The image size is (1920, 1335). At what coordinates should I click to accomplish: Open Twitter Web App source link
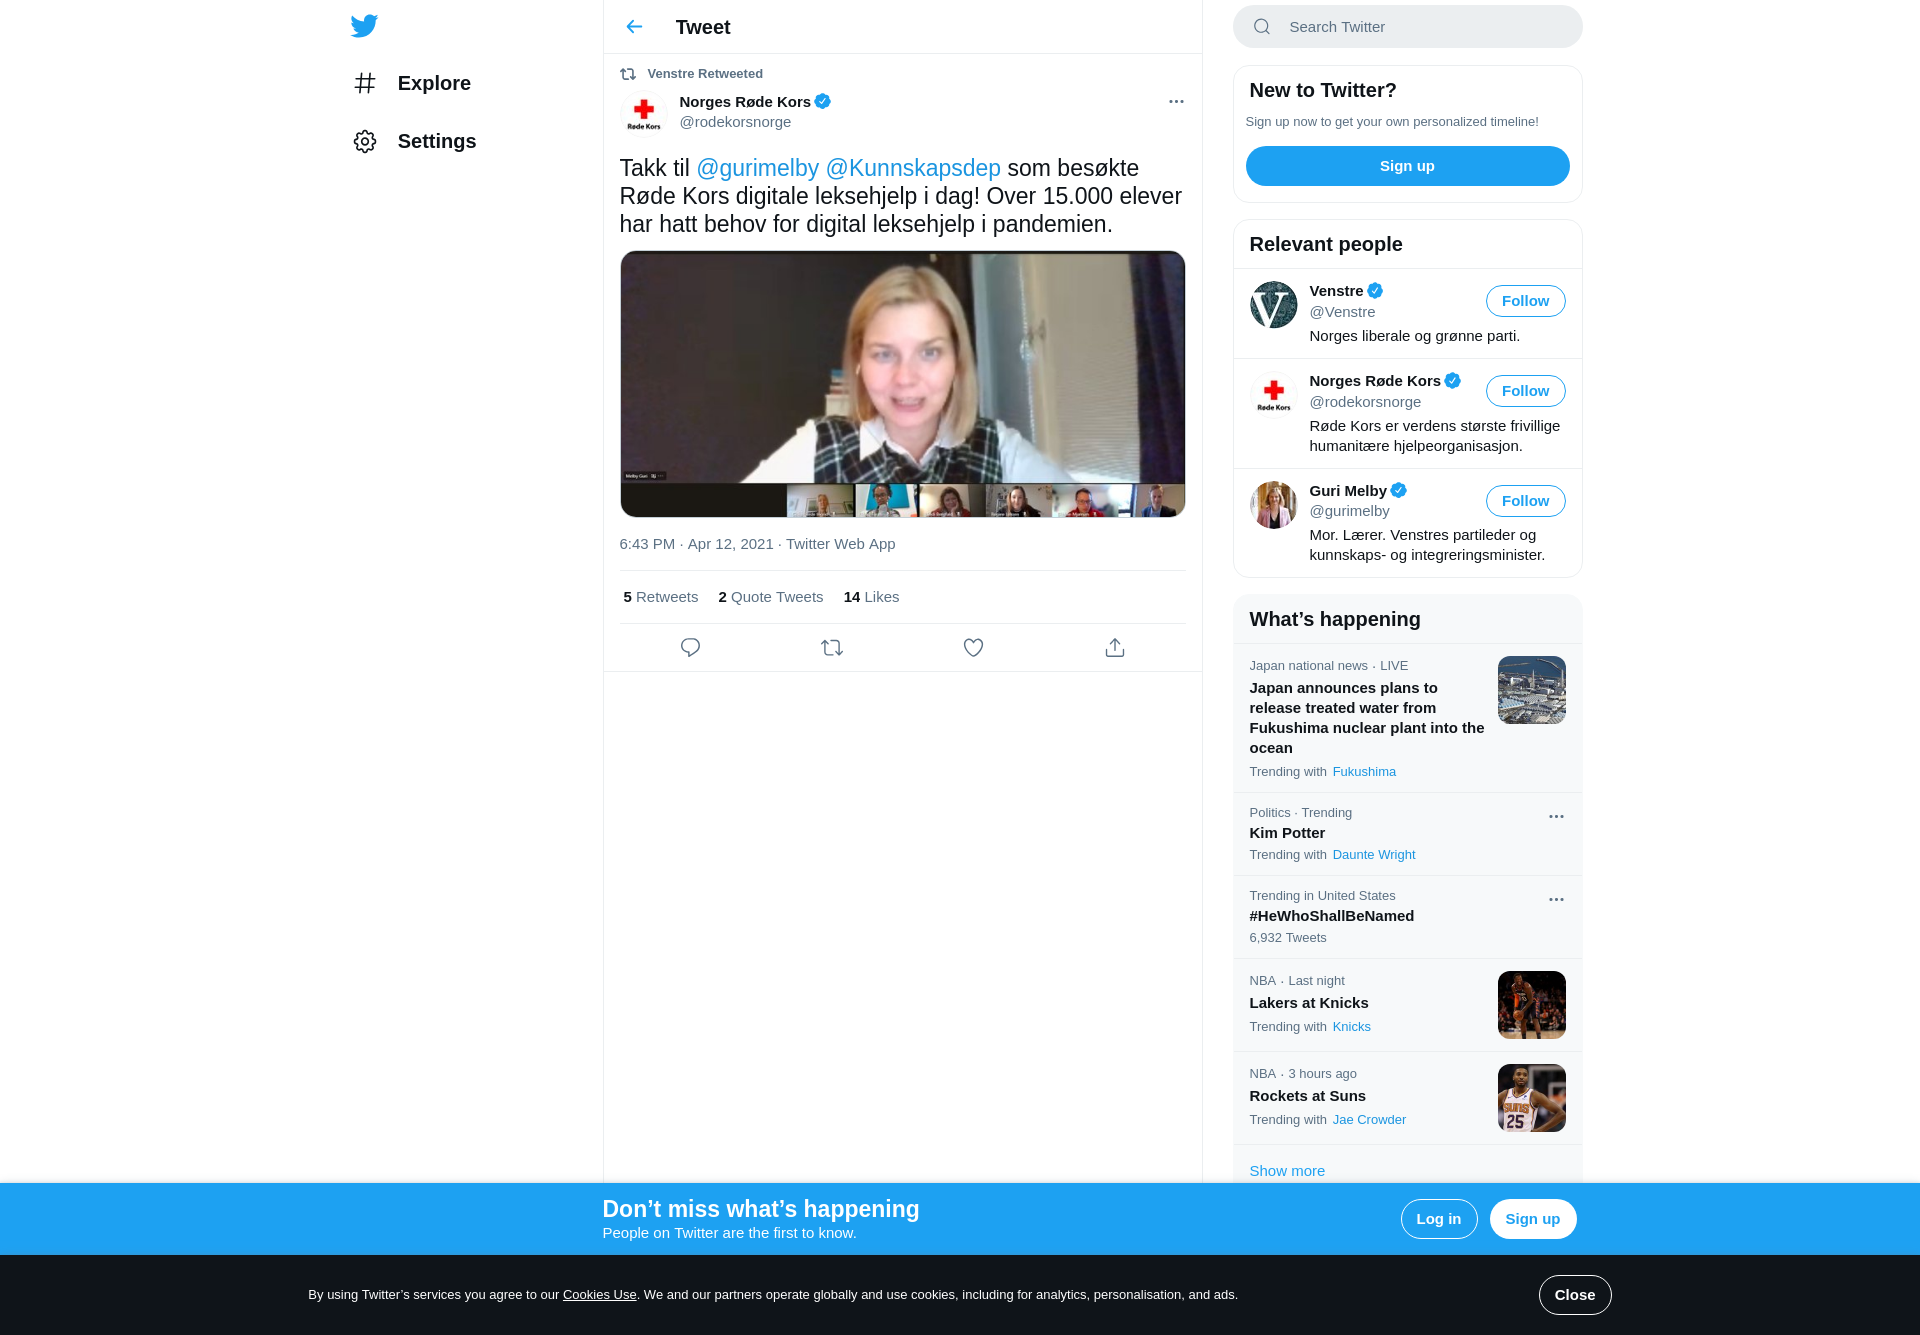pyautogui.click(x=840, y=544)
